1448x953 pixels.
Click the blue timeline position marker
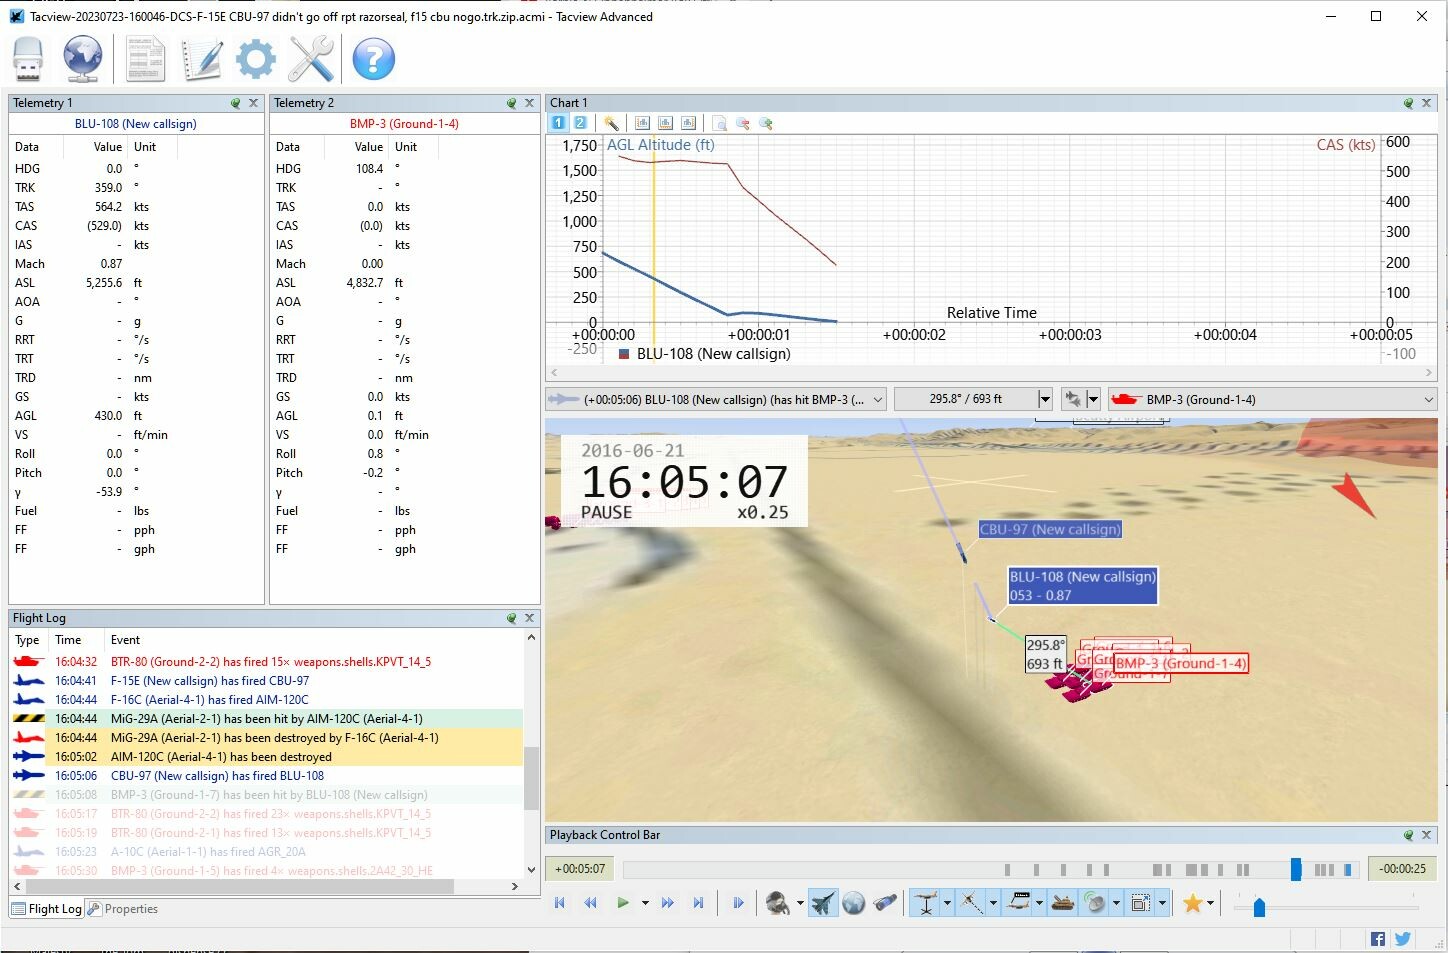click(1296, 869)
